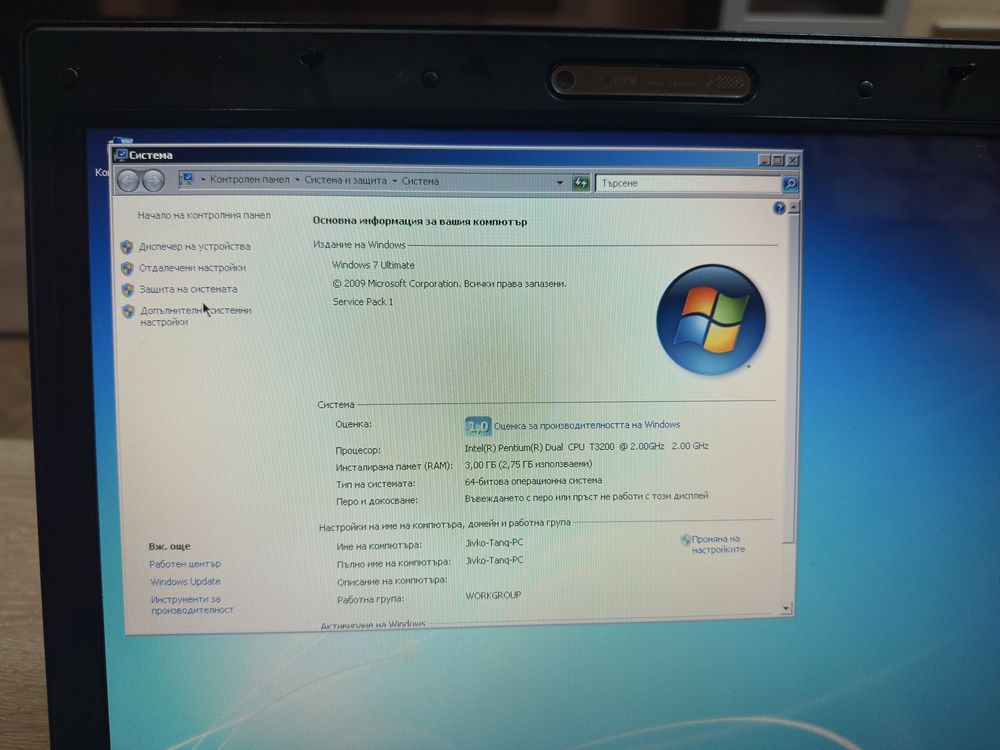
Task: Click in the Търсене search field
Action: click(x=689, y=184)
